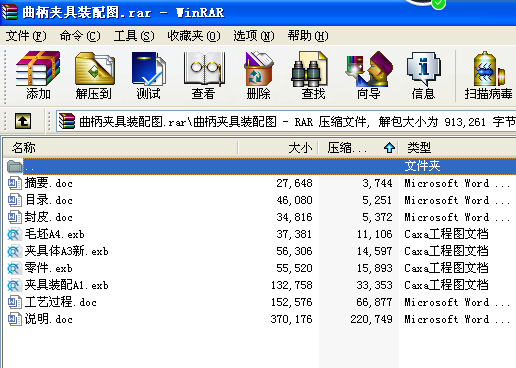Viewport: 516px width, 368px height.
Task: Click the Caxa icon of 夹具装配A1.exb
Action: (14, 285)
